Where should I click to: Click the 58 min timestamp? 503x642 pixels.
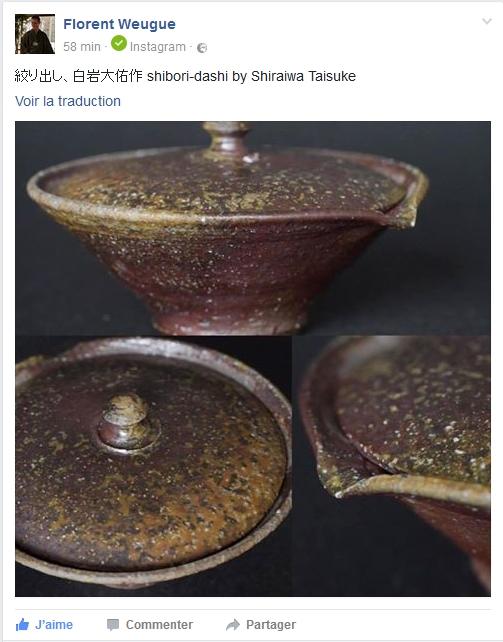point(82,47)
